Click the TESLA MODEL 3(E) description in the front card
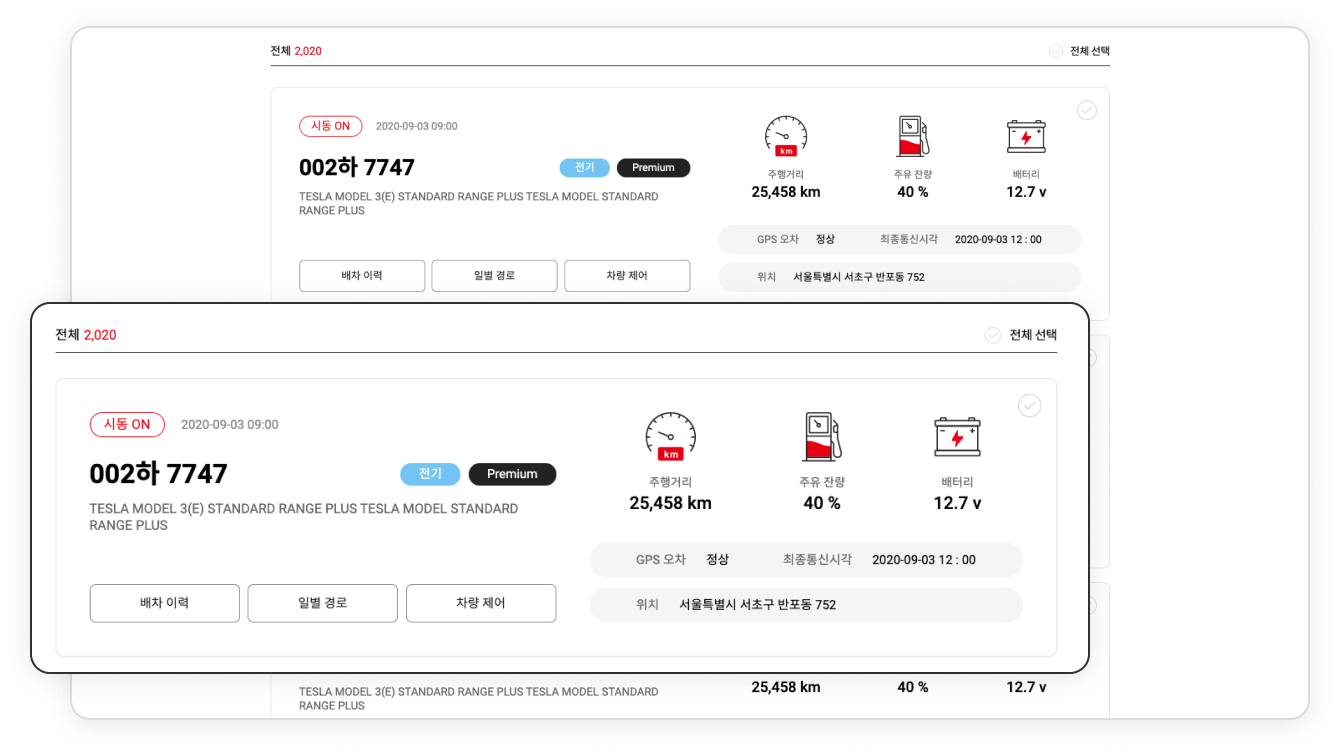 point(304,517)
